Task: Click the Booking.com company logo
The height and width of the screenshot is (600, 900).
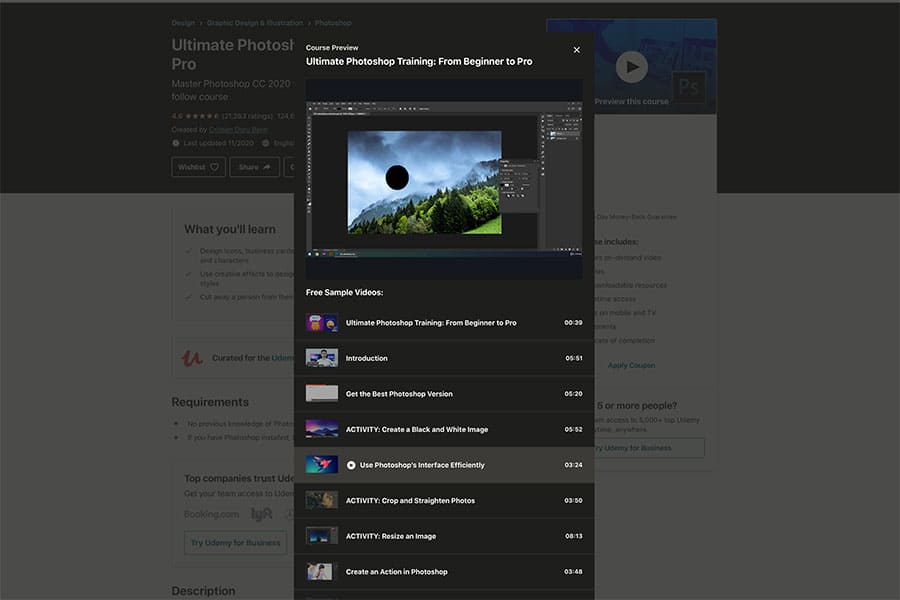Action: point(211,514)
